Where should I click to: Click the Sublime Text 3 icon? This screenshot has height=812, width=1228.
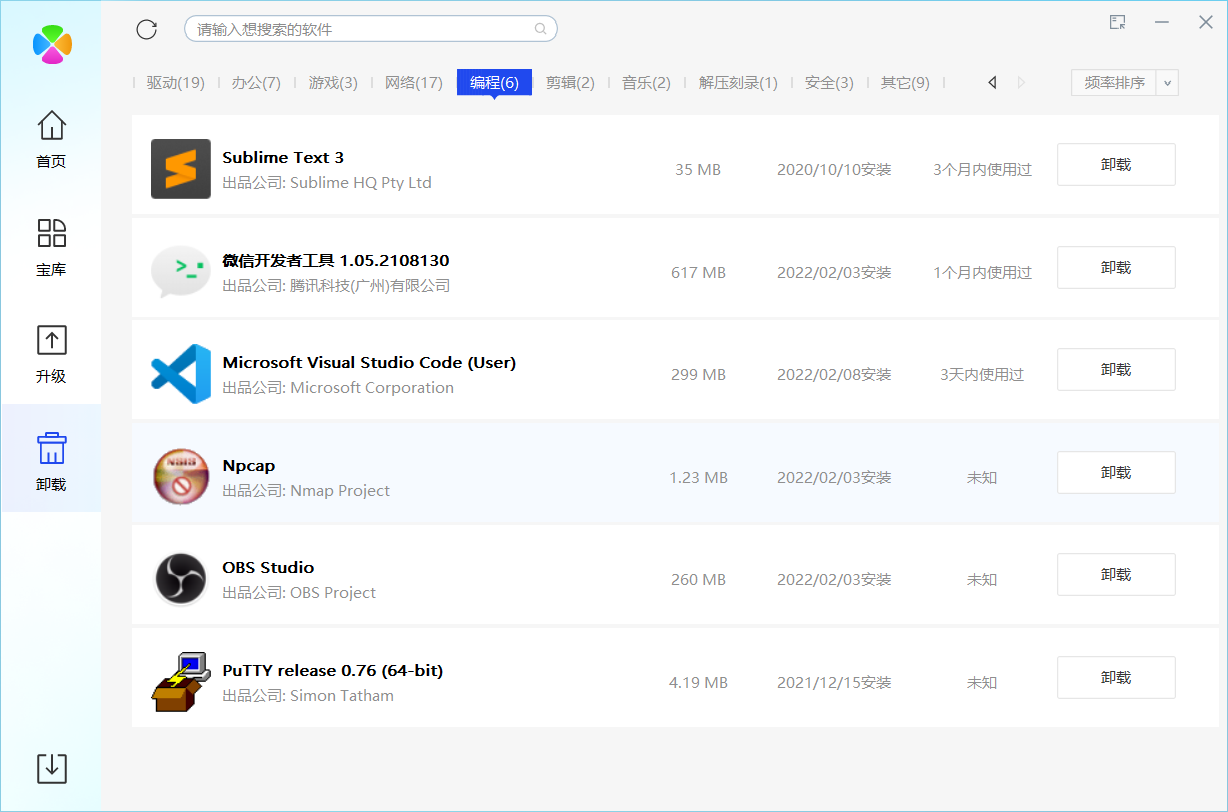181,169
